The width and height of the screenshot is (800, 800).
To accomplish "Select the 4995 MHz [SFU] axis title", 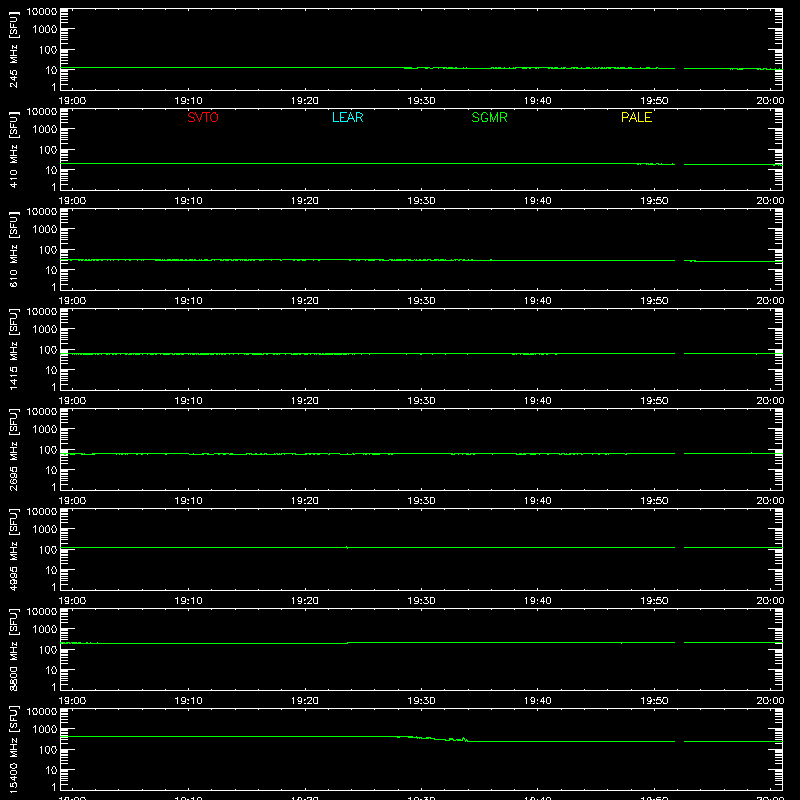I will point(13,549).
